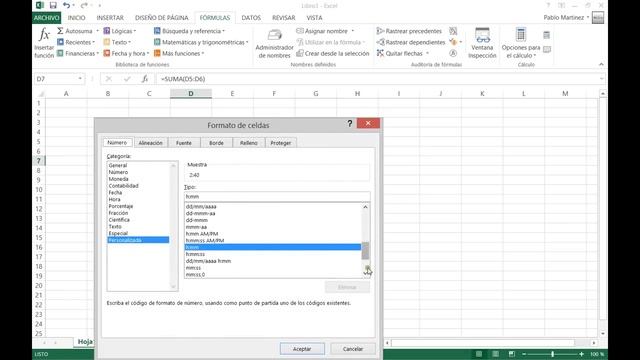Close the Formato de celdas dialog
640x360 pixels.
click(368, 123)
